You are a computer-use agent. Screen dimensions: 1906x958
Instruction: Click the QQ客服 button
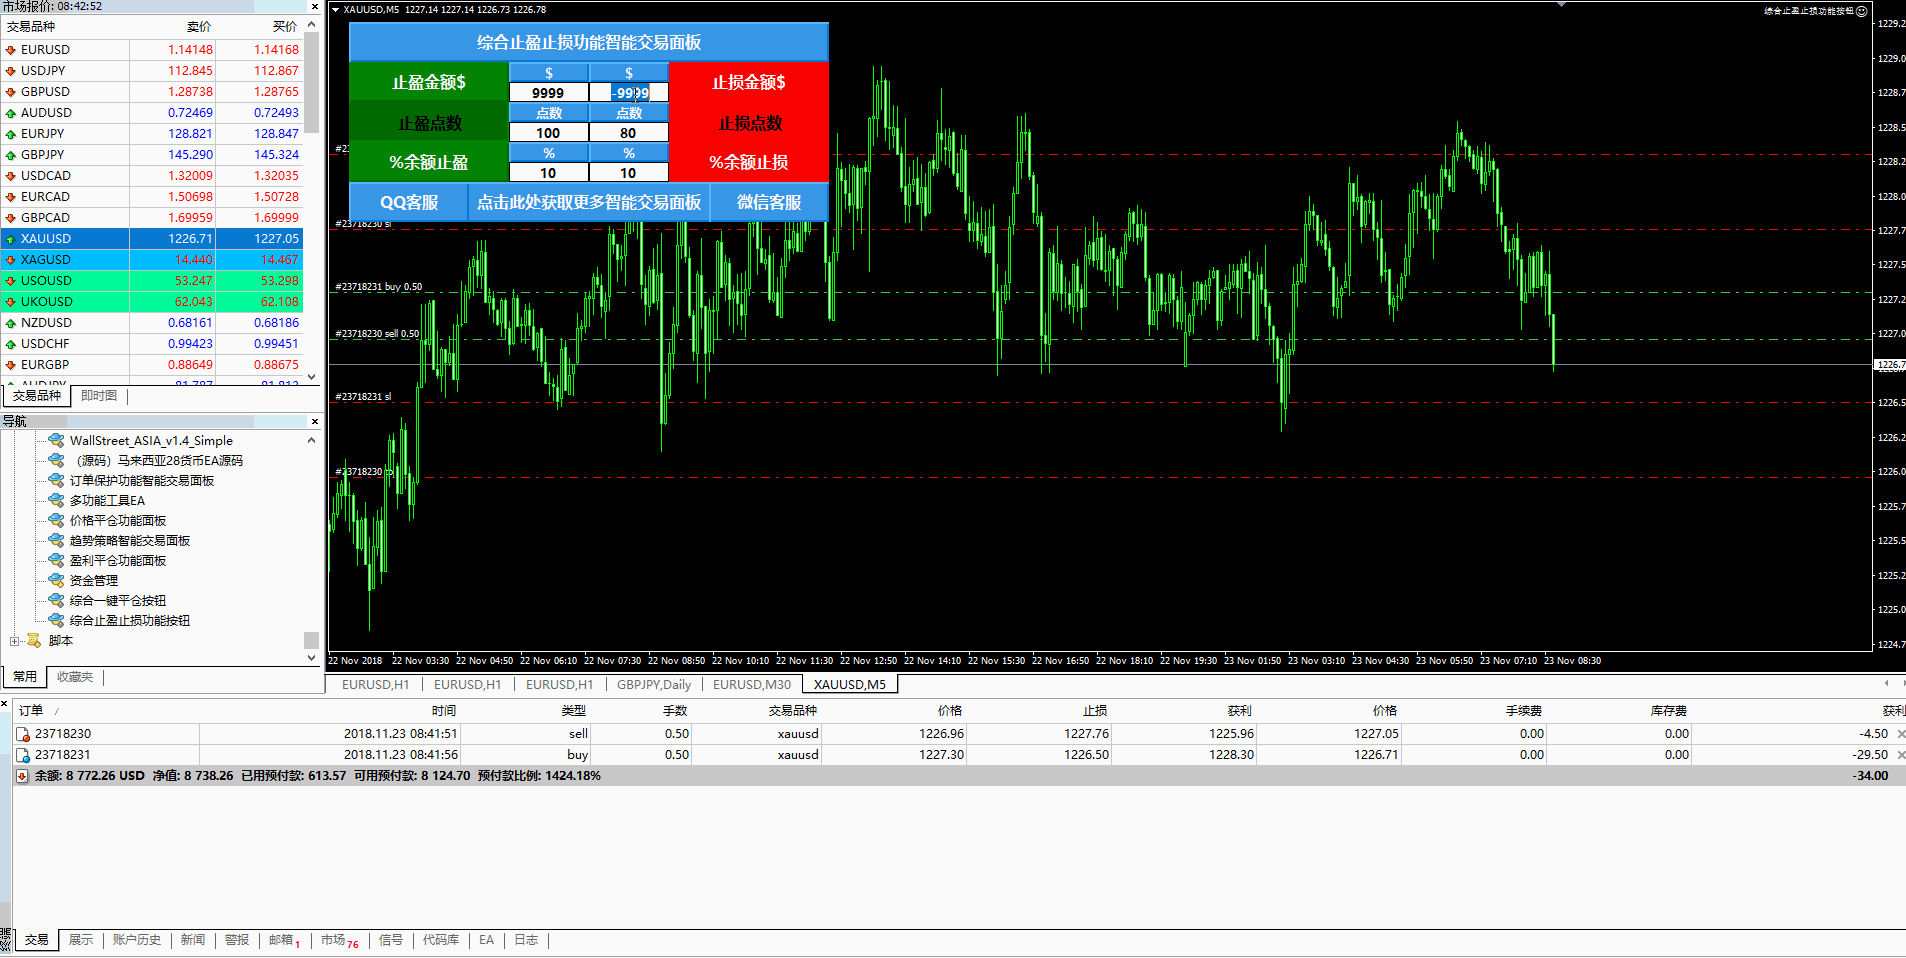tap(408, 202)
